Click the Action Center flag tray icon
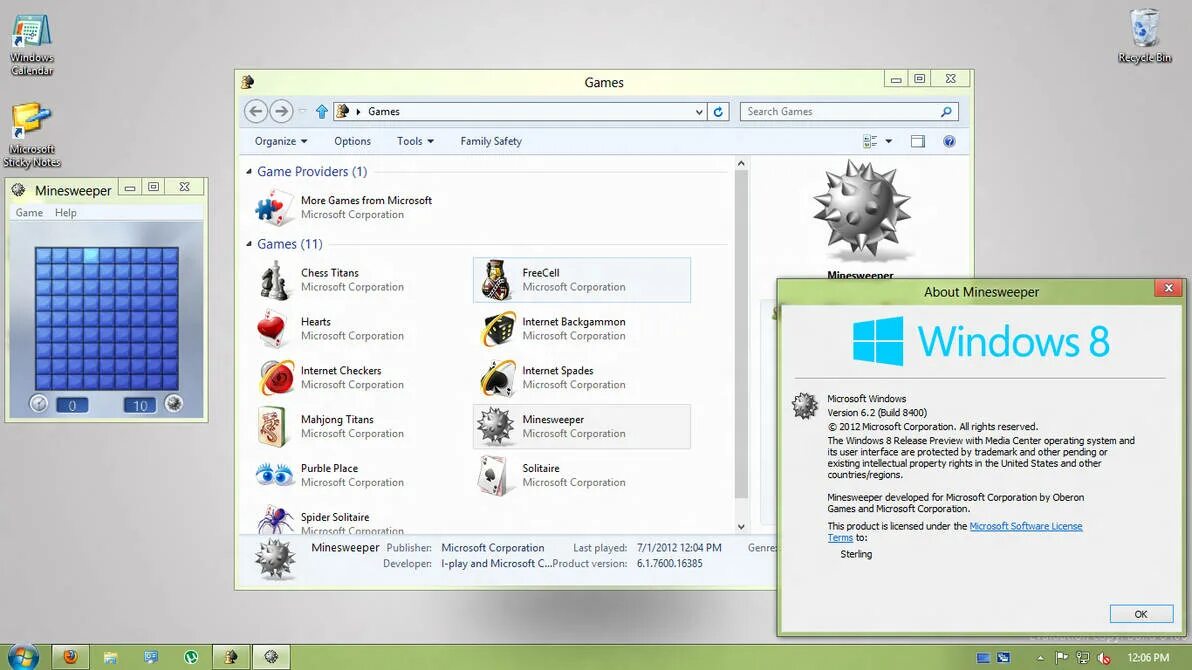This screenshot has width=1192, height=670. click(x=1061, y=657)
